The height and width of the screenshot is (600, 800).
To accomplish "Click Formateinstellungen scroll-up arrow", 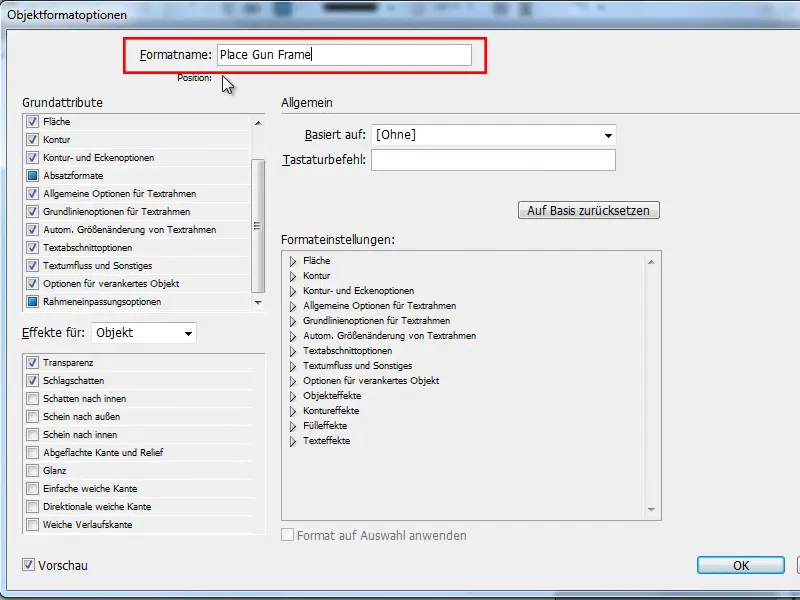I will pos(651,262).
